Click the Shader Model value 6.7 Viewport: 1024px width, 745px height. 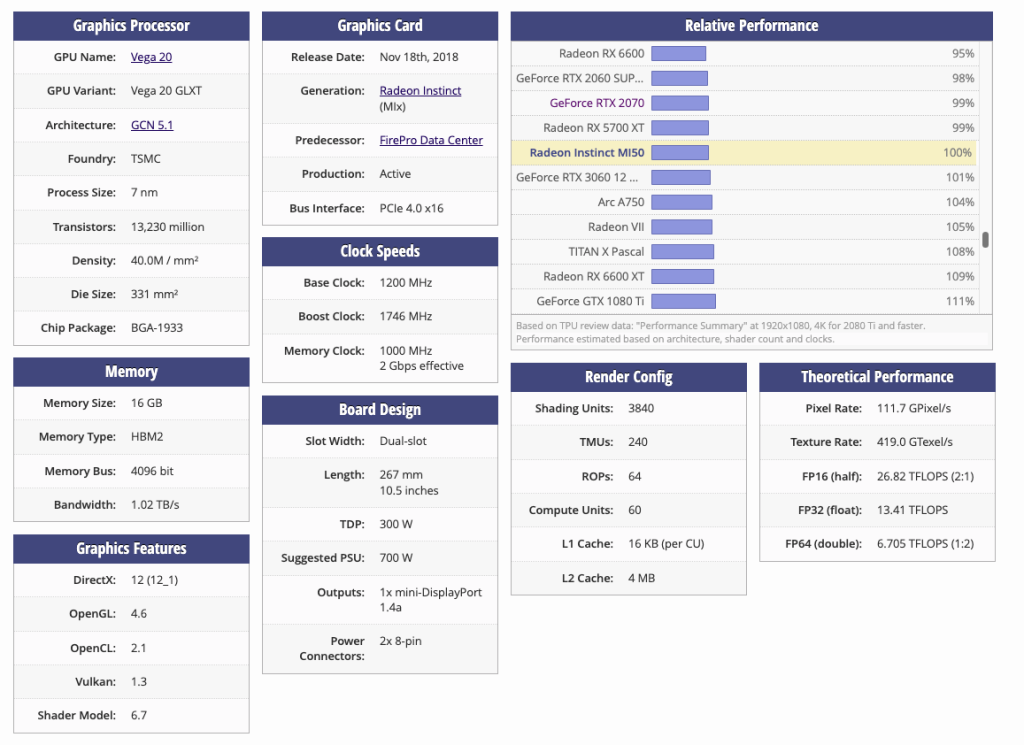(x=138, y=715)
